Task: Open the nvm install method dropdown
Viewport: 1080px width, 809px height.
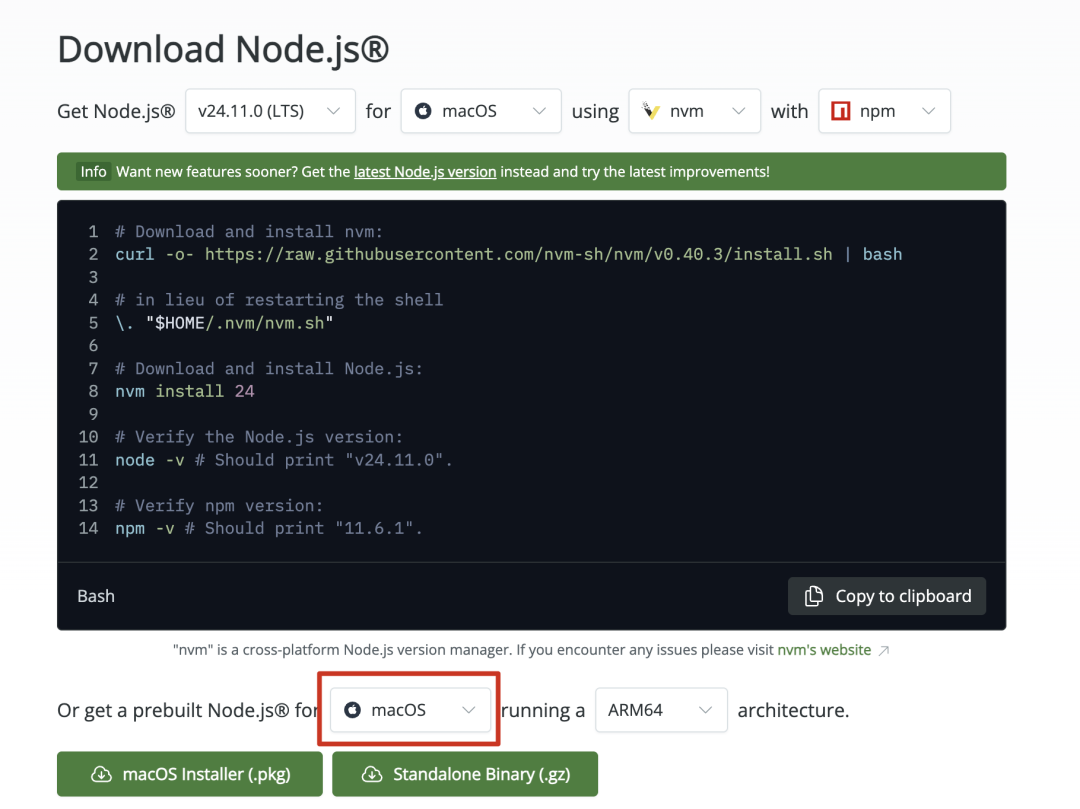Action: [694, 111]
